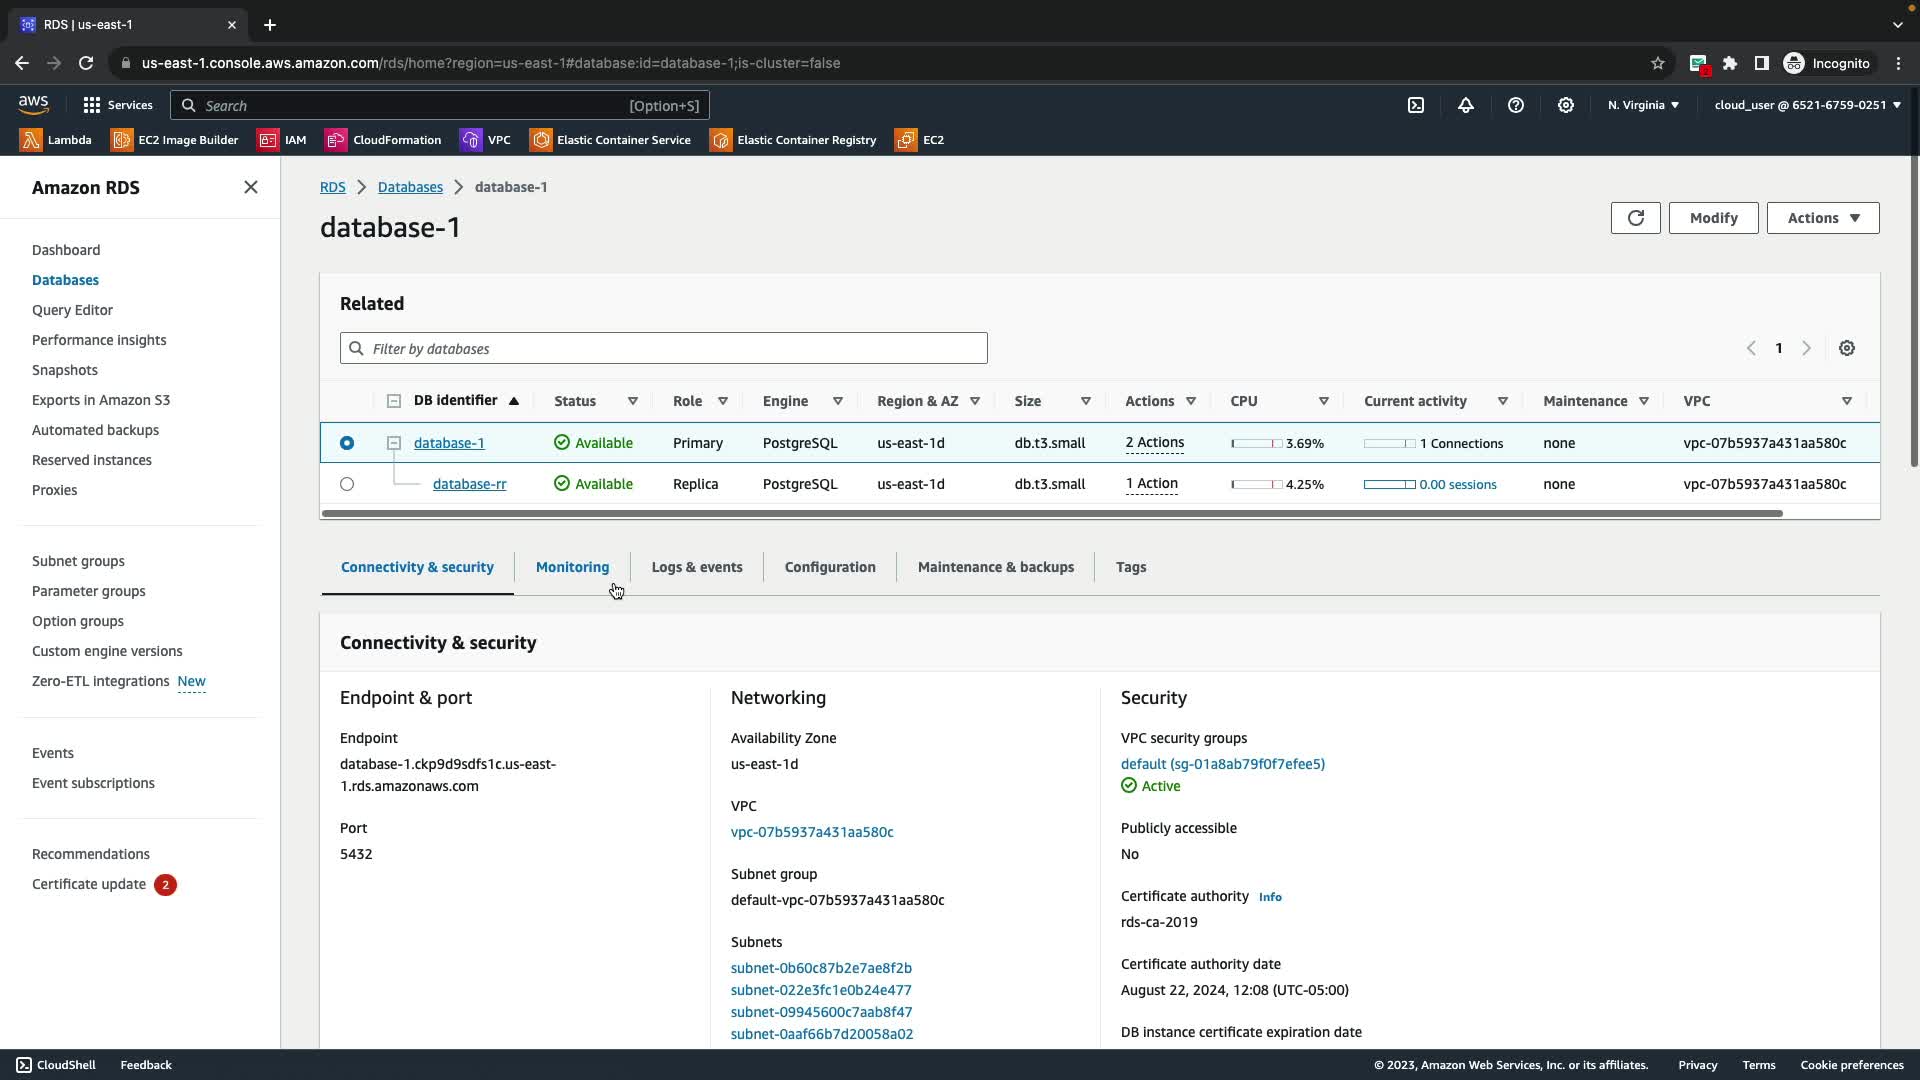
Task: Click the help question mark icon
Action: pos(1516,105)
